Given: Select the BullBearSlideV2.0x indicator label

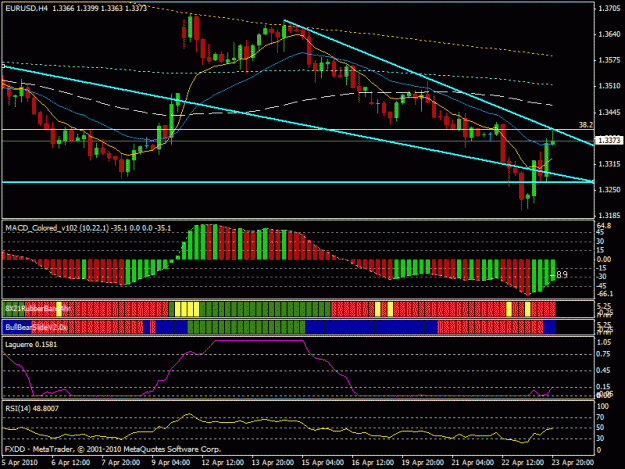Looking at the screenshot, I should point(36,328).
